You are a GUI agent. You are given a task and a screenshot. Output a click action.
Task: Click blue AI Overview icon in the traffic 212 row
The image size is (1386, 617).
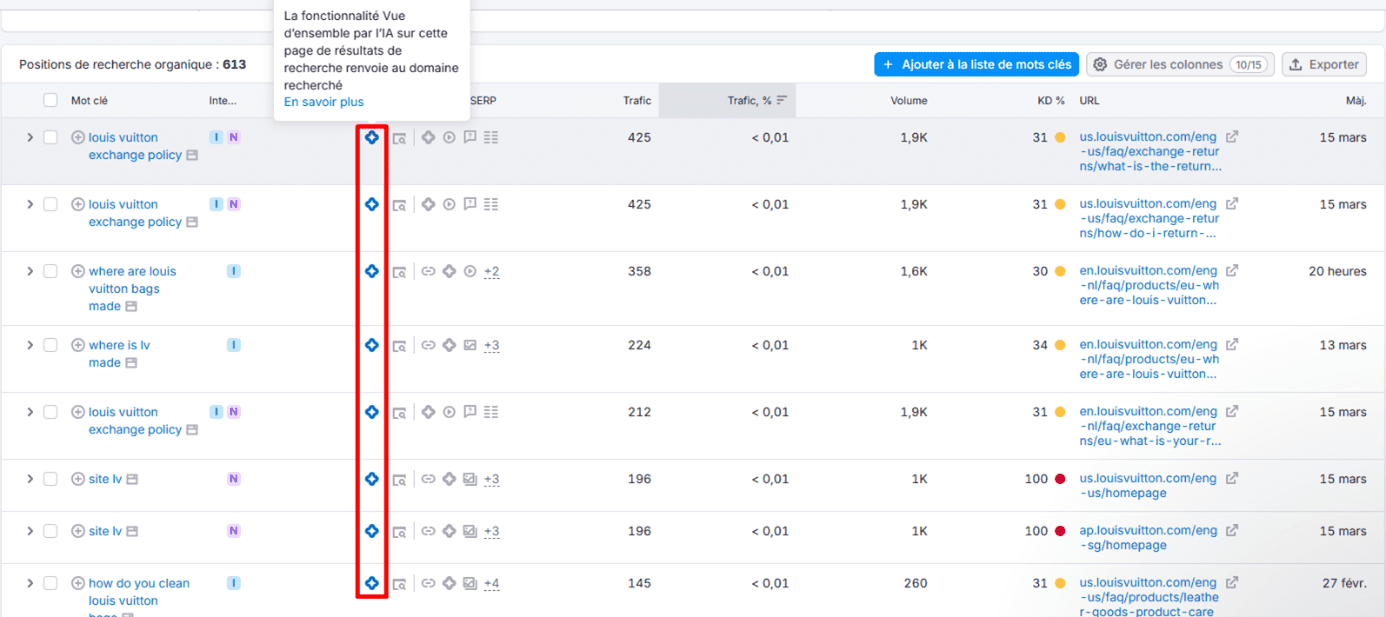point(372,412)
